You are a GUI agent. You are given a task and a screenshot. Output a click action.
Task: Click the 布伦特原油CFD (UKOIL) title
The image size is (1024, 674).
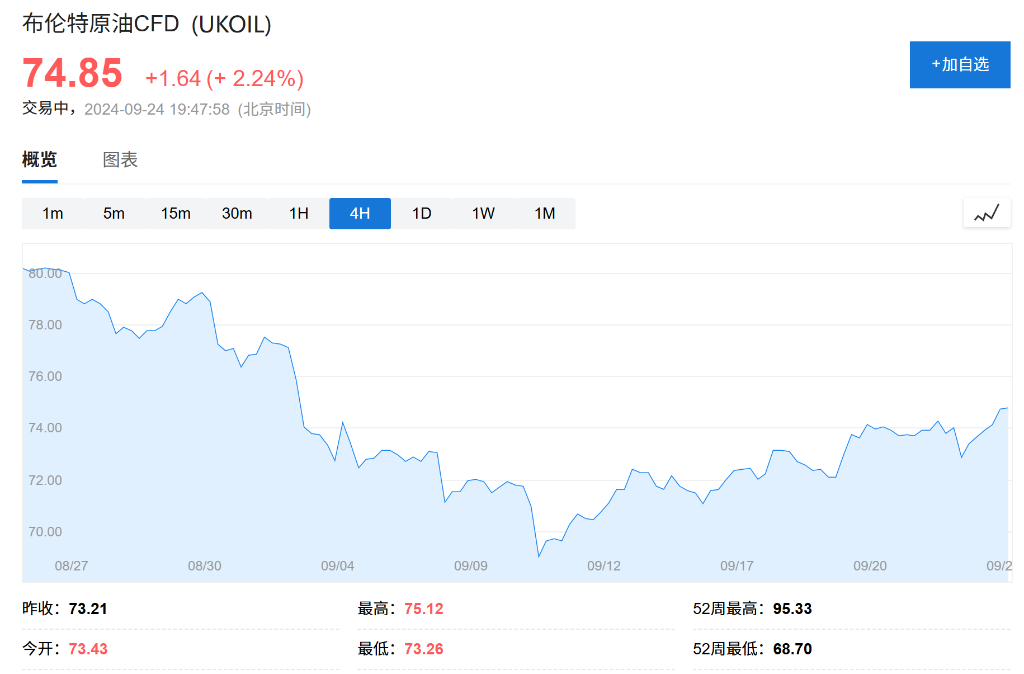(147, 25)
